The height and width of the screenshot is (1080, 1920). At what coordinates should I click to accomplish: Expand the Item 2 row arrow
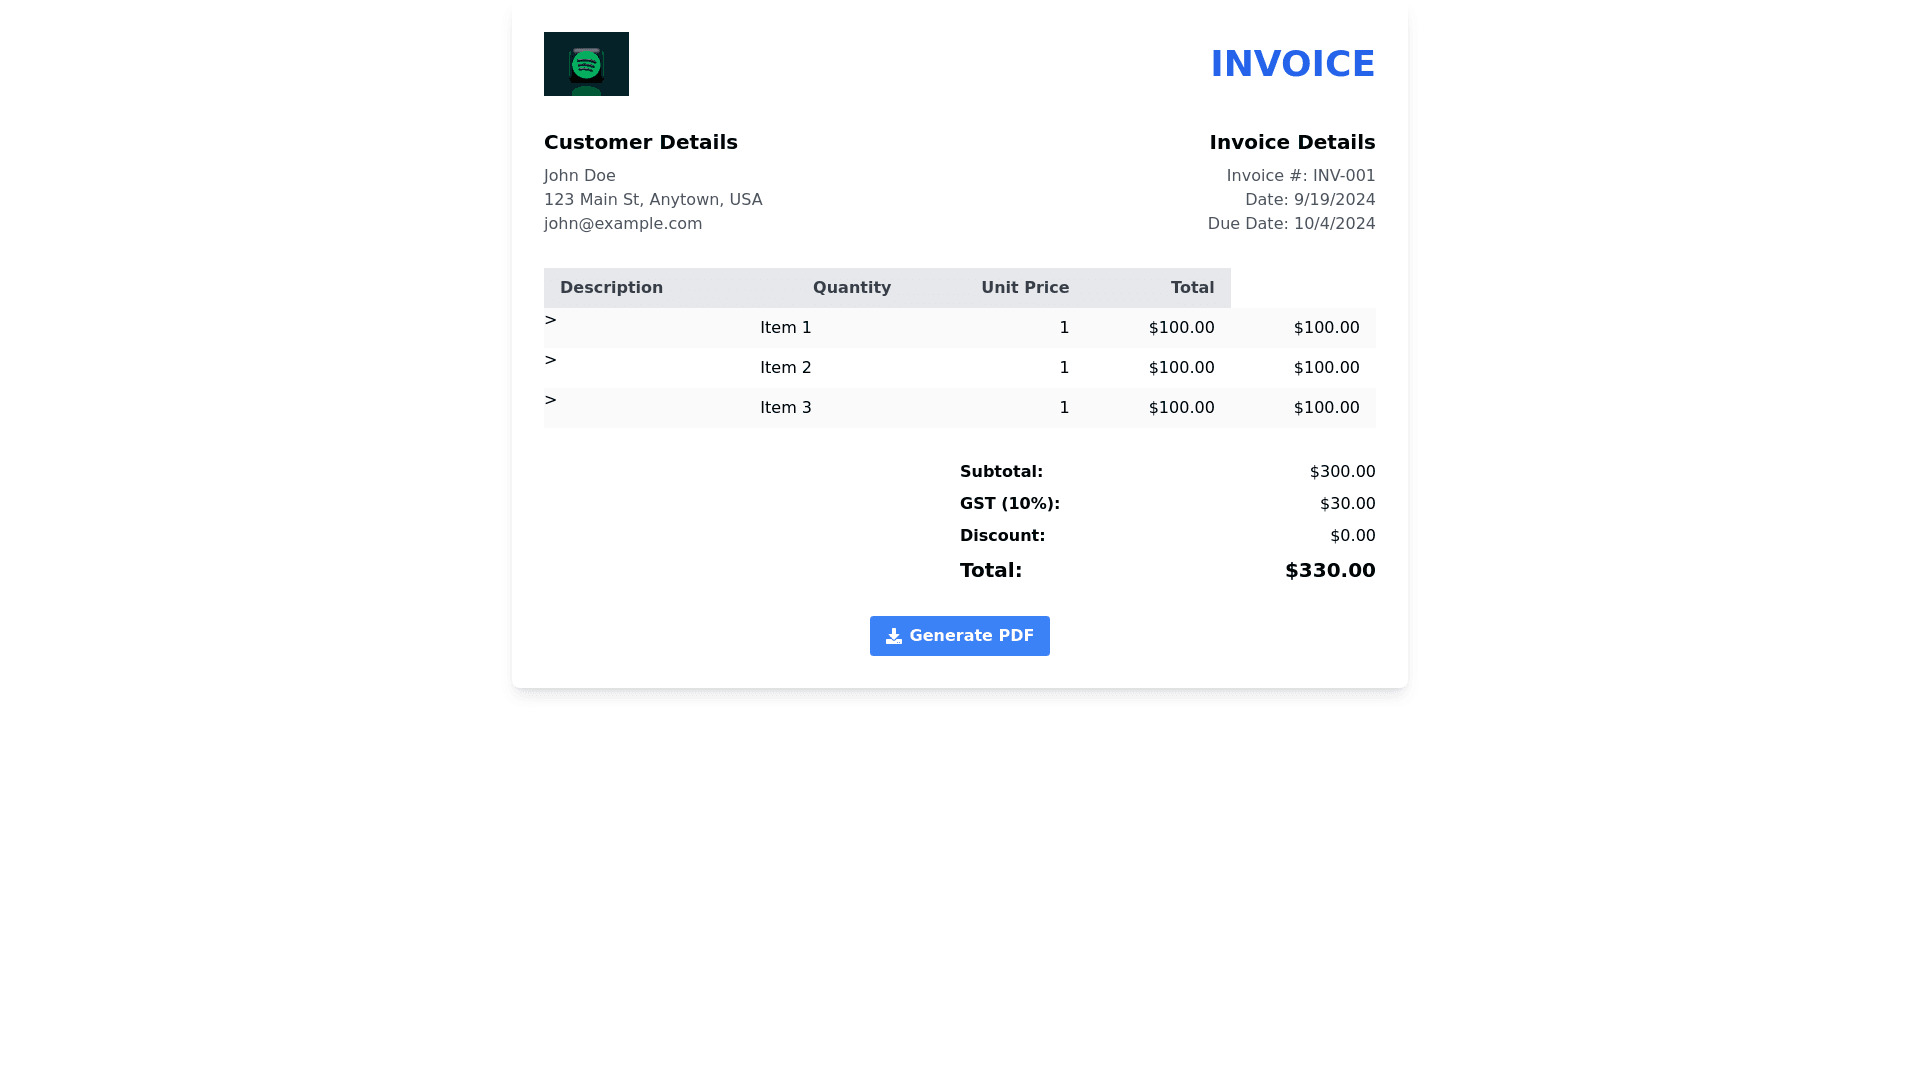click(x=550, y=360)
